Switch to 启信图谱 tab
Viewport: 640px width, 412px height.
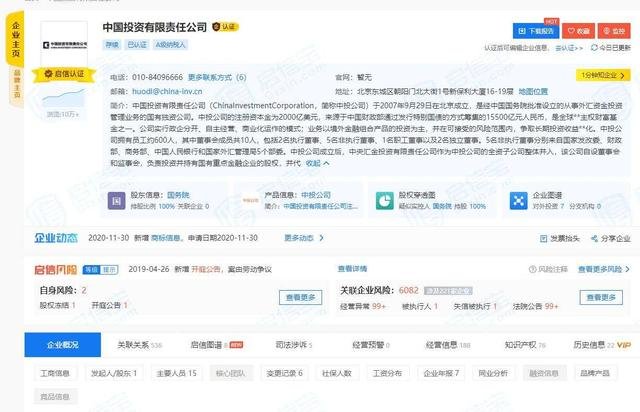(x=216, y=345)
